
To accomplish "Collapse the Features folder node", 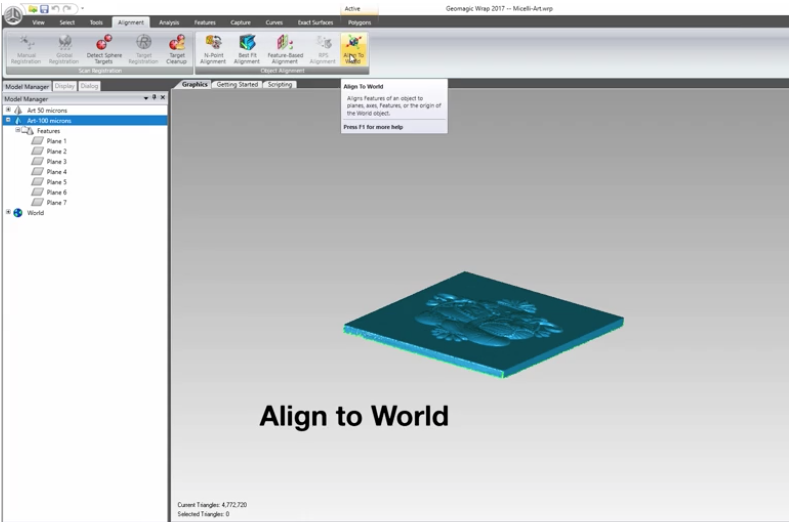I will [x=18, y=130].
